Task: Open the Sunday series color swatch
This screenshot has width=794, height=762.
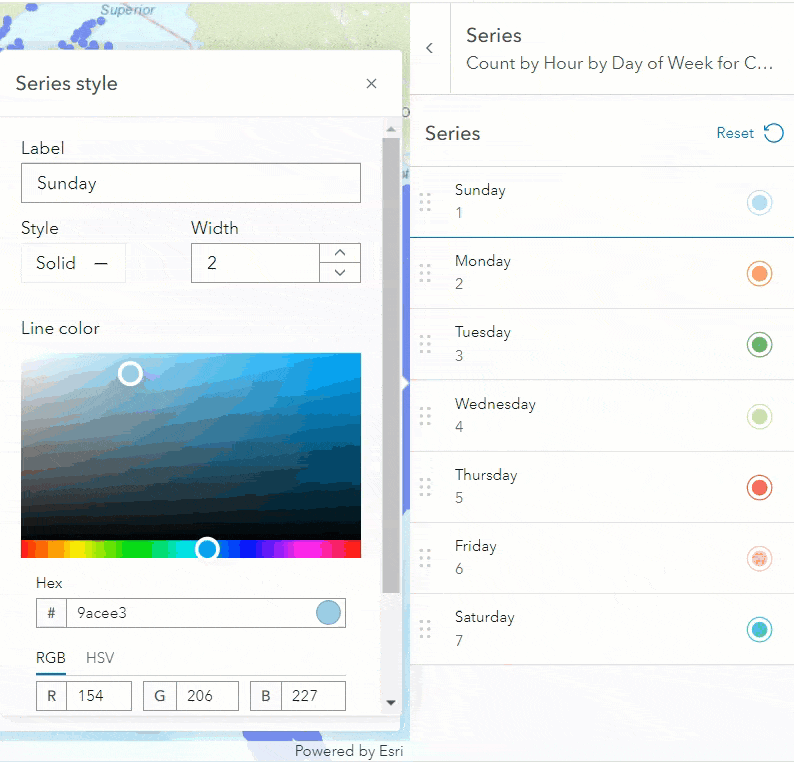Action: coord(759,203)
